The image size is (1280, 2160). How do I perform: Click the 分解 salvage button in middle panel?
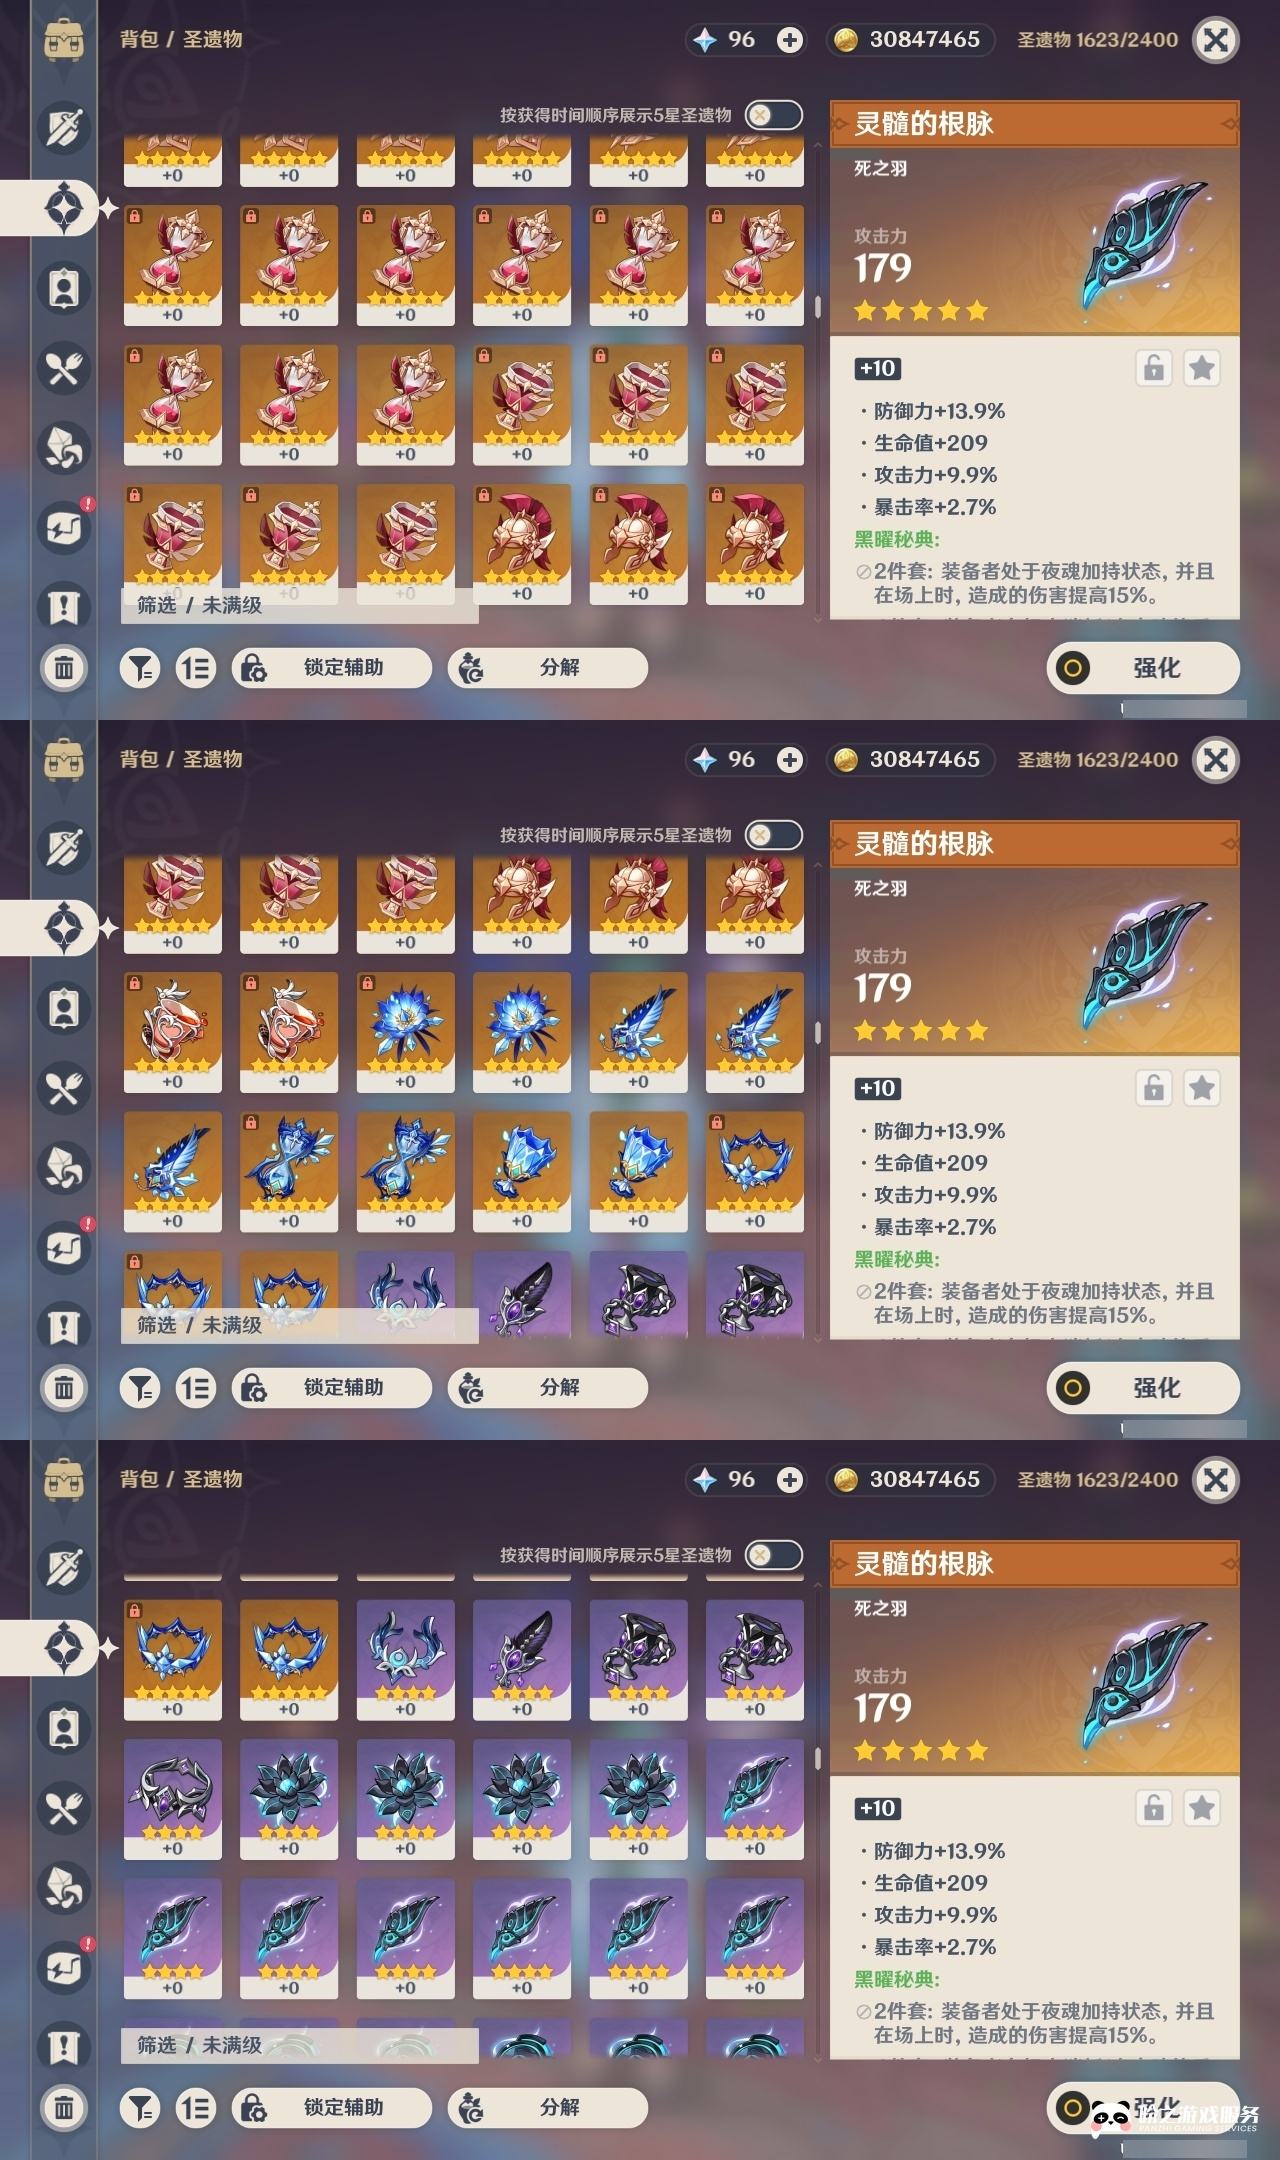click(x=548, y=1388)
